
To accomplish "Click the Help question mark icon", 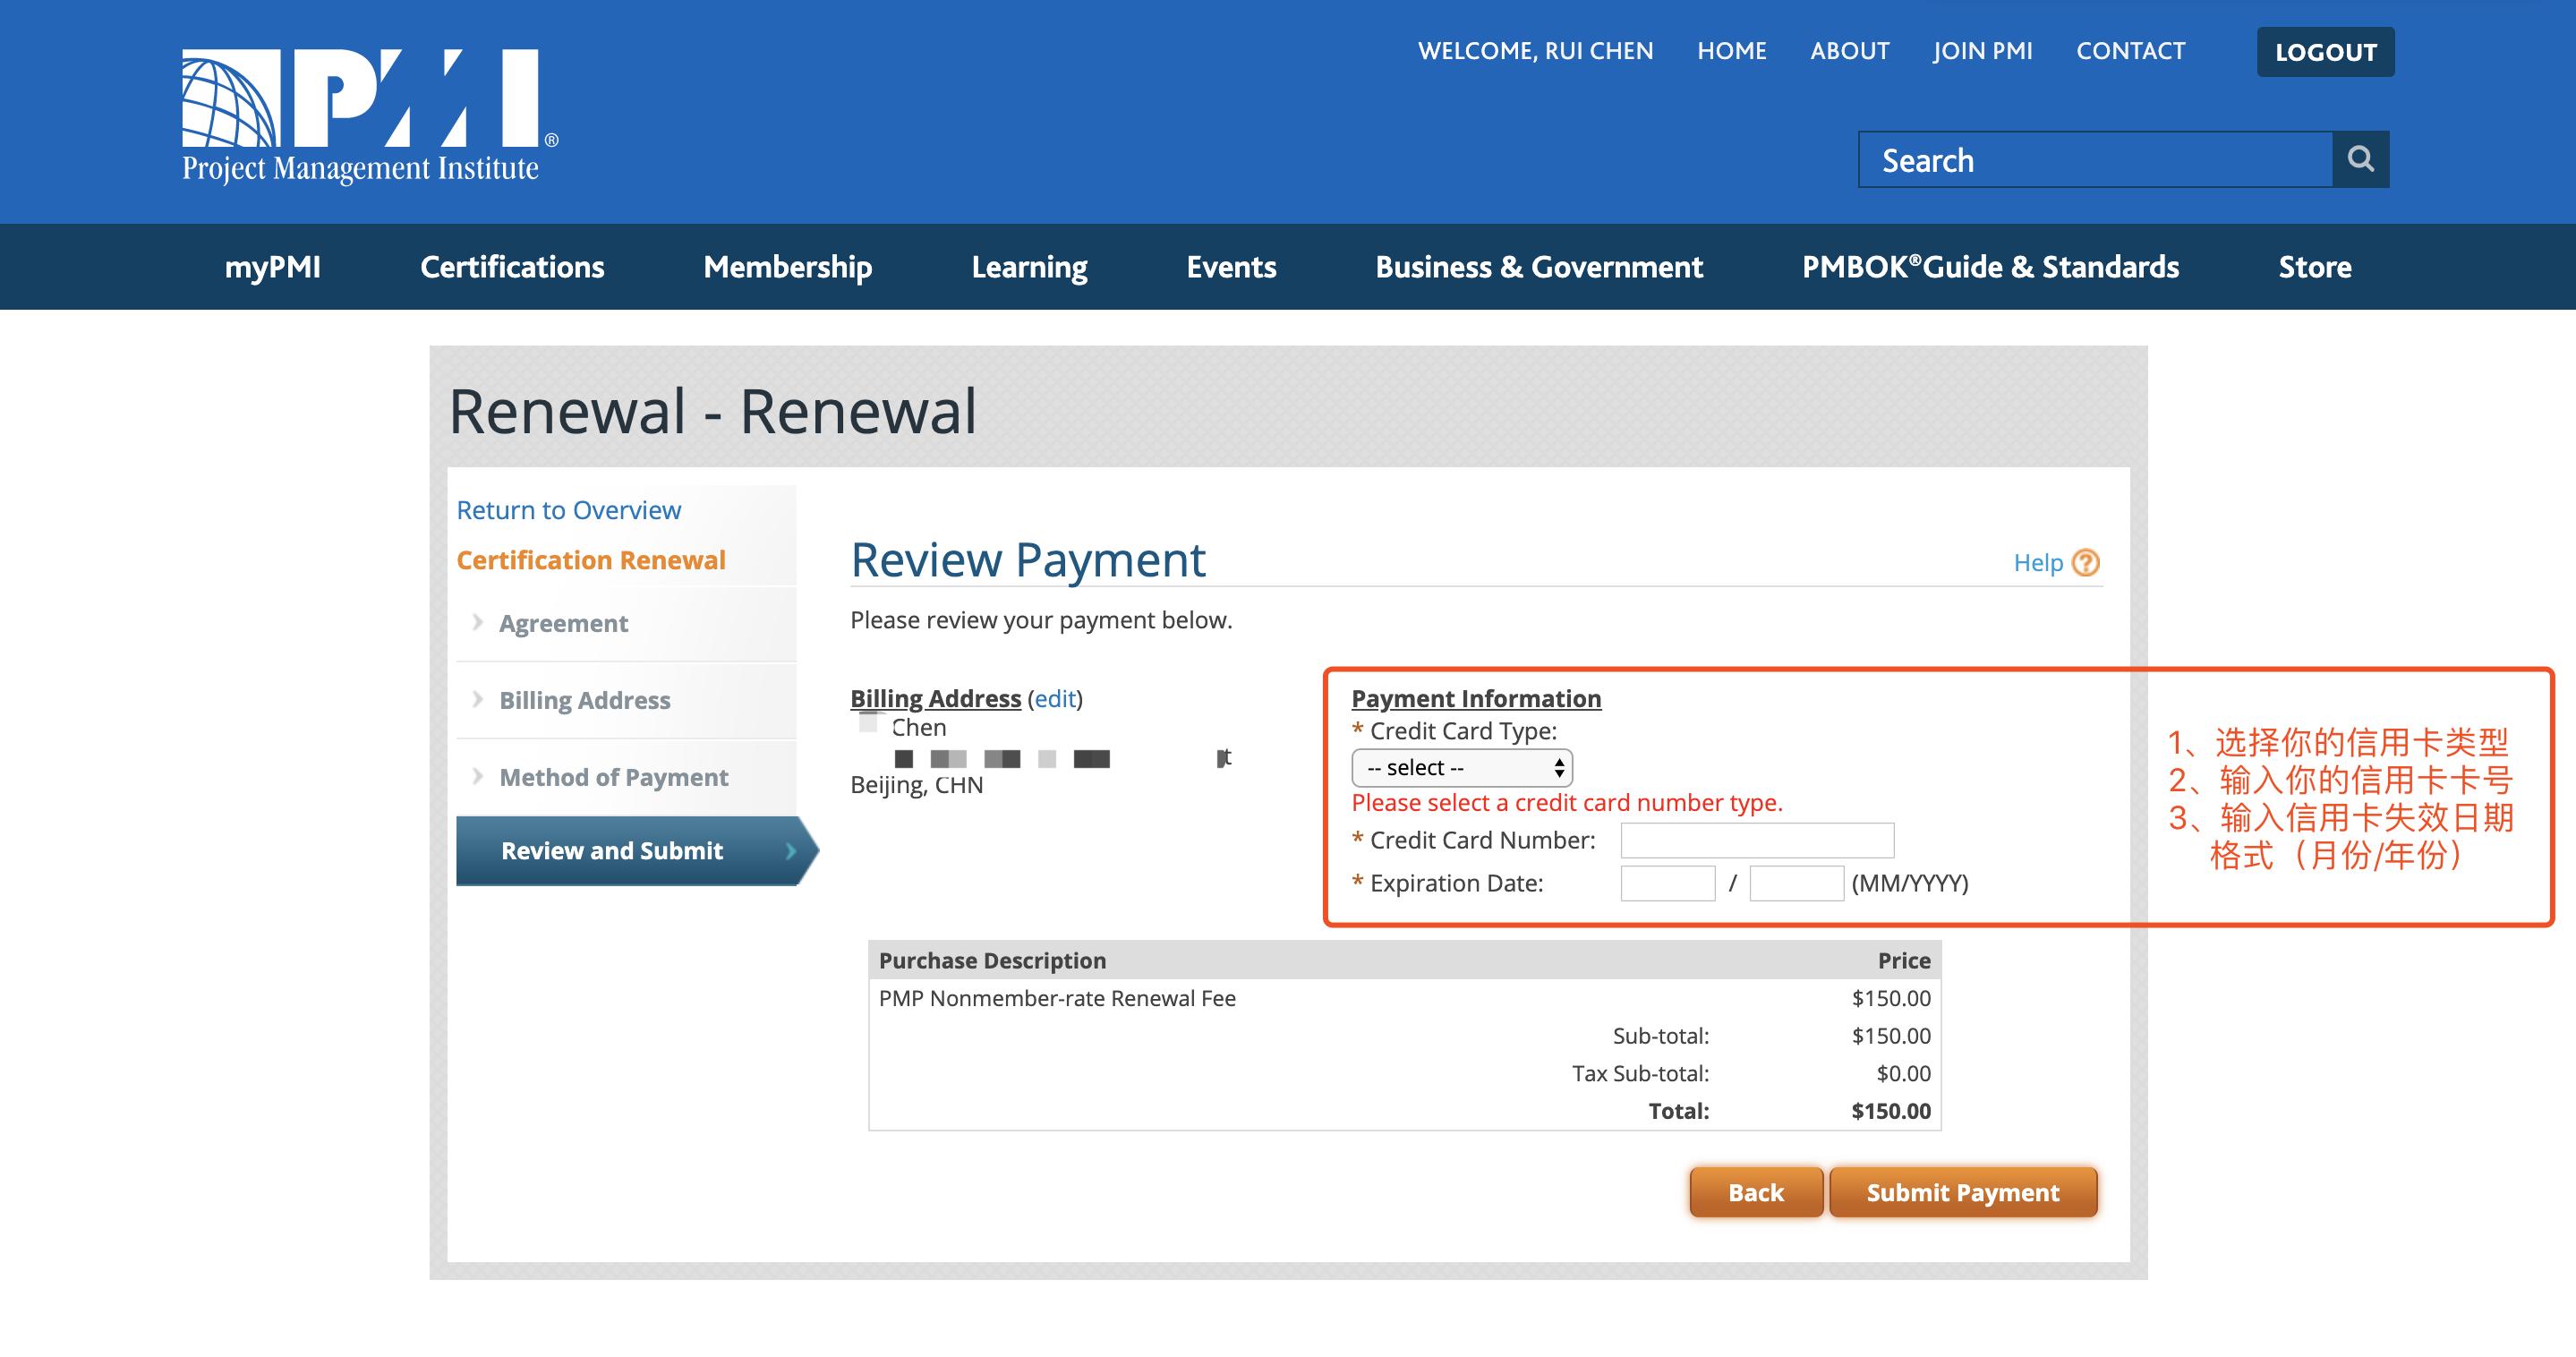I will (2085, 563).
